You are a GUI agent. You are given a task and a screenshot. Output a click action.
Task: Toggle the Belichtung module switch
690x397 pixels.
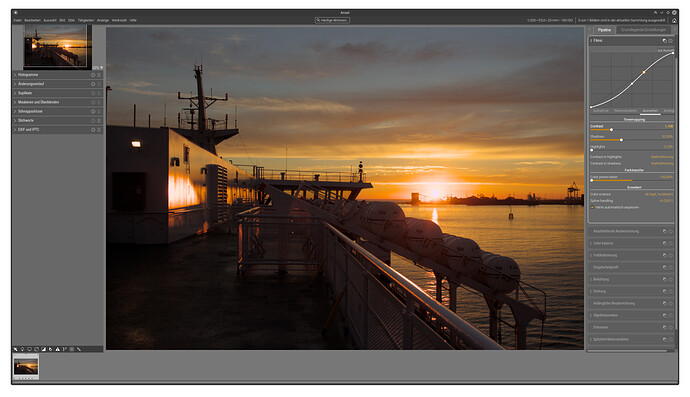click(x=591, y=279)
